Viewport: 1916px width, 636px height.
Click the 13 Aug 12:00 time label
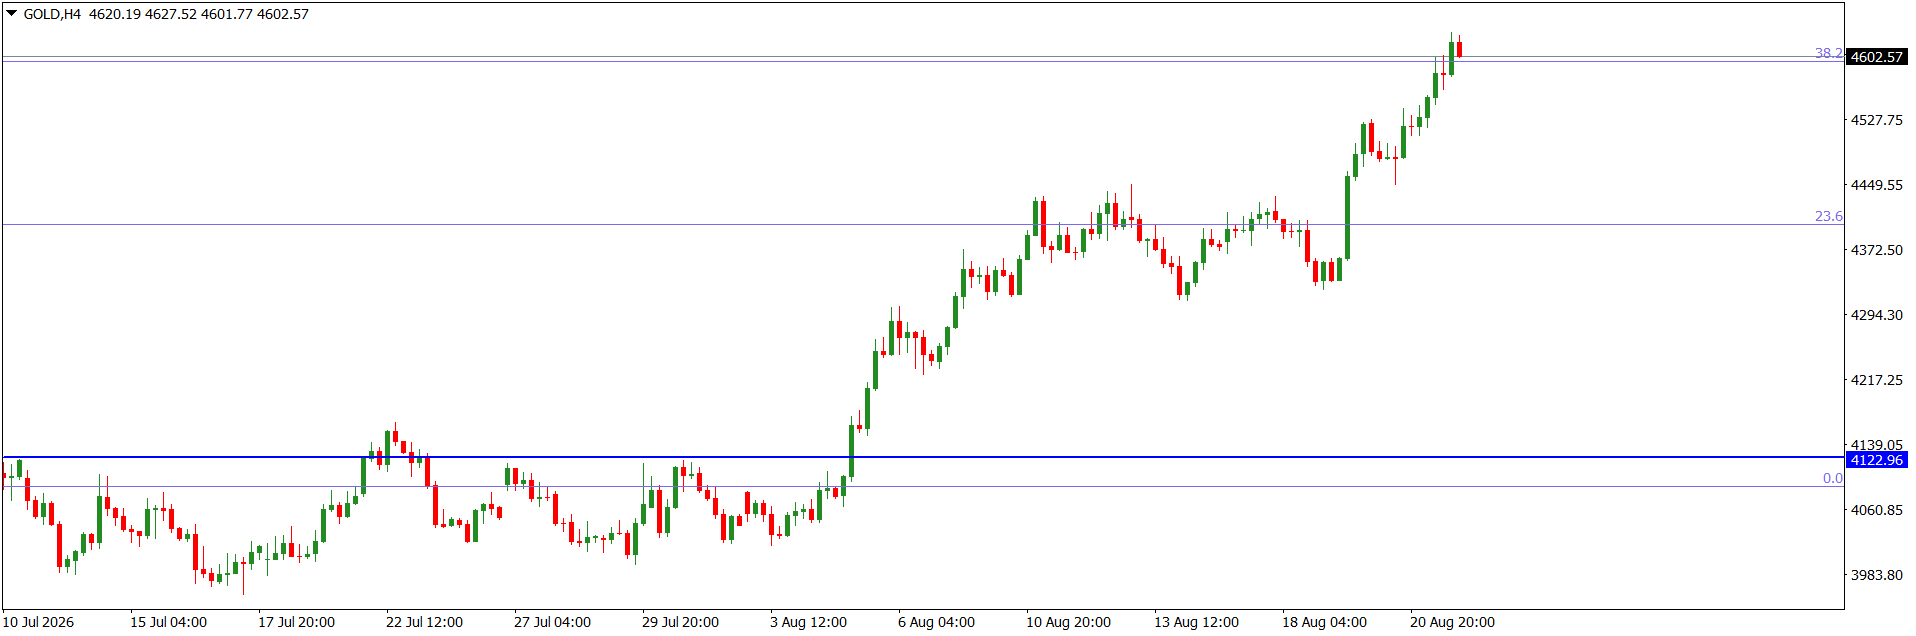(x=1196, y=622)
